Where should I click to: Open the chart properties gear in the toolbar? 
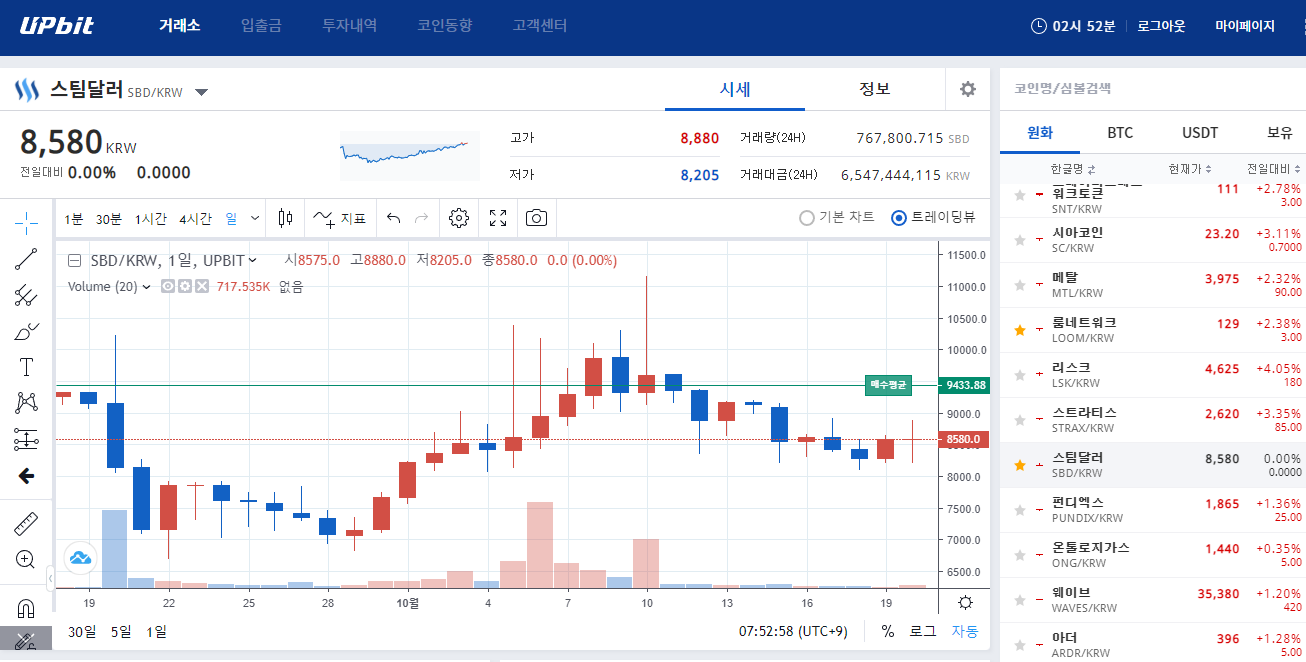pos(459,218)
